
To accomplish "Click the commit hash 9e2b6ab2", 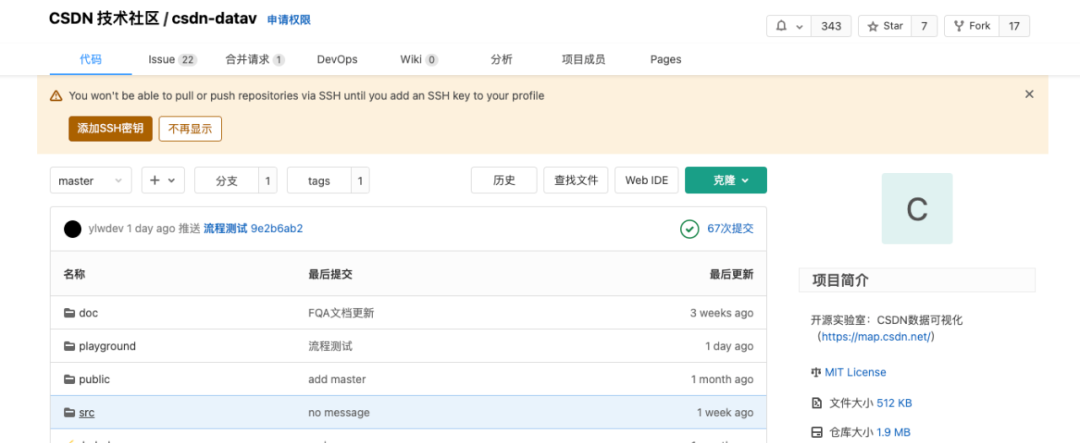I will pos(277,229).
